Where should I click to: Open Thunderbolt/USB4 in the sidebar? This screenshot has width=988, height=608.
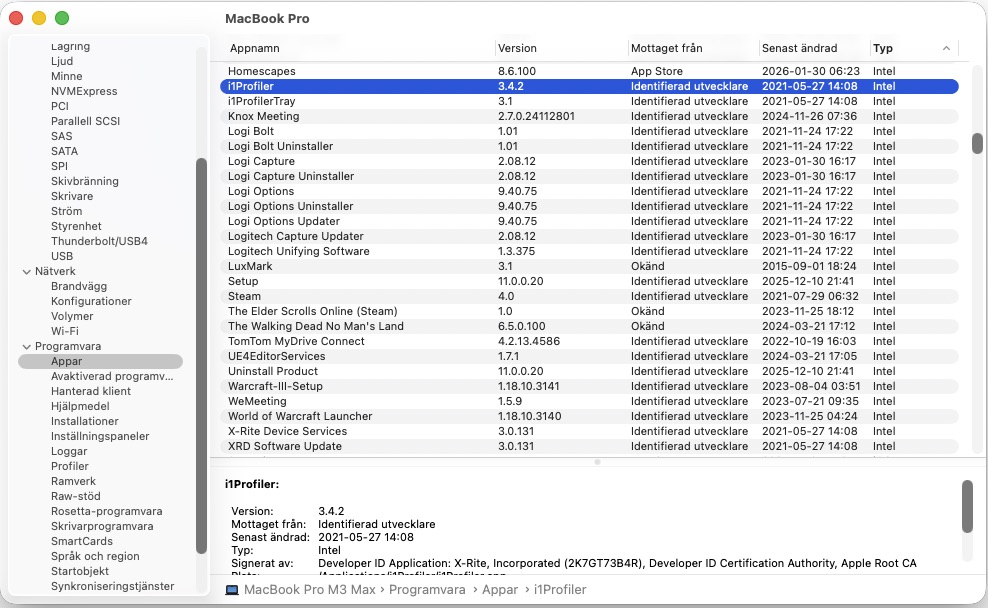point(99,241)
